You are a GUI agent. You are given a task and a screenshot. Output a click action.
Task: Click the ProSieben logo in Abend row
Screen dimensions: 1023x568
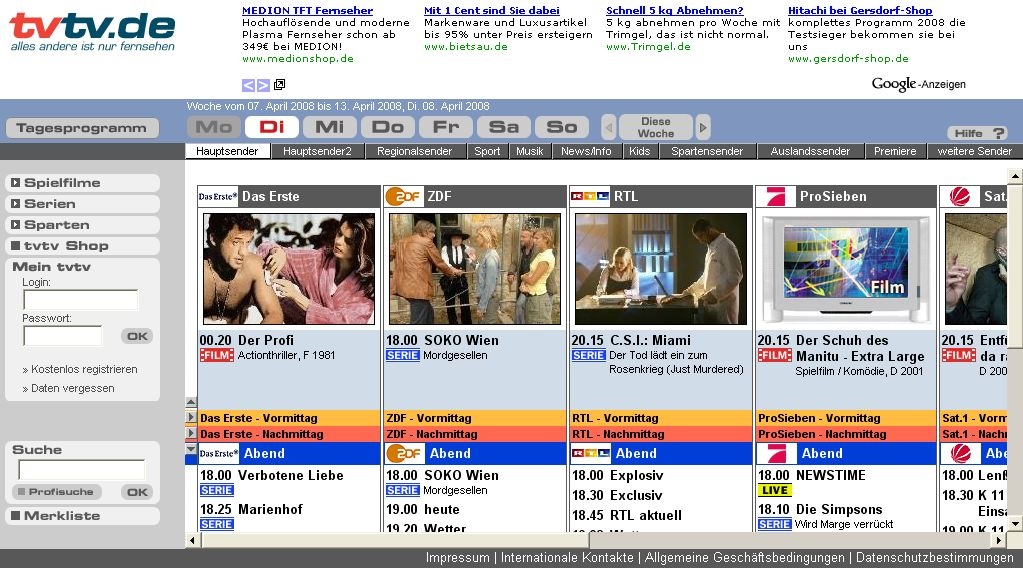(776, 453)
